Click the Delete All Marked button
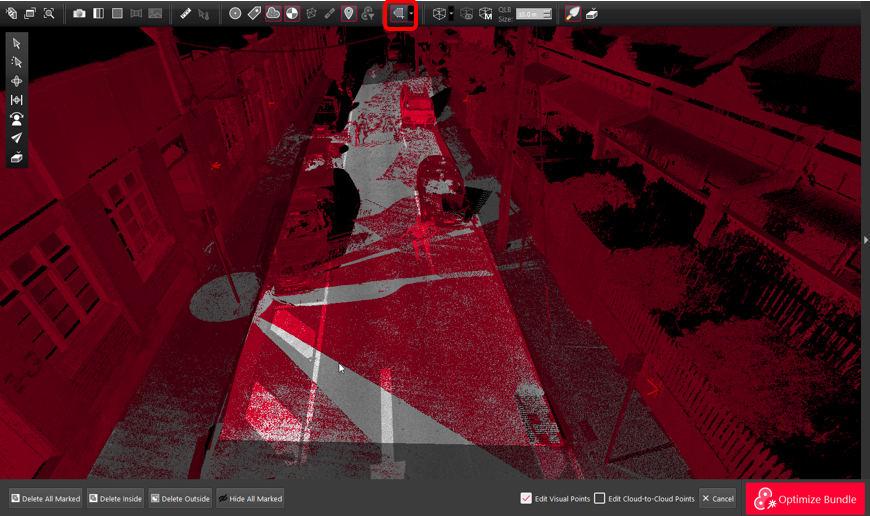Image resolution: width=870 pixels, height=516 pixels. click(x=45, y=498)
